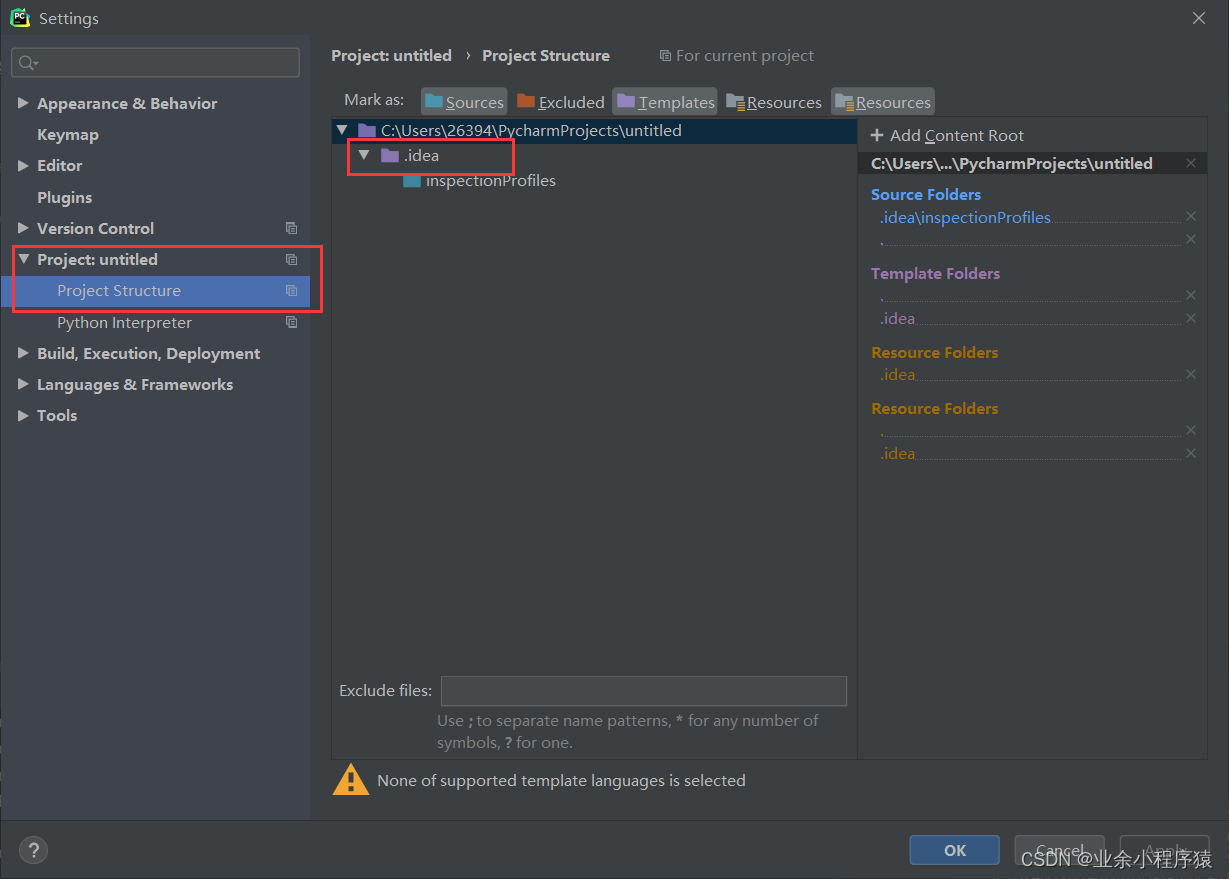This screenshot has width=1229, height=879.
Task: Click folder icon of inspectionProfiles
Action: 412,181
